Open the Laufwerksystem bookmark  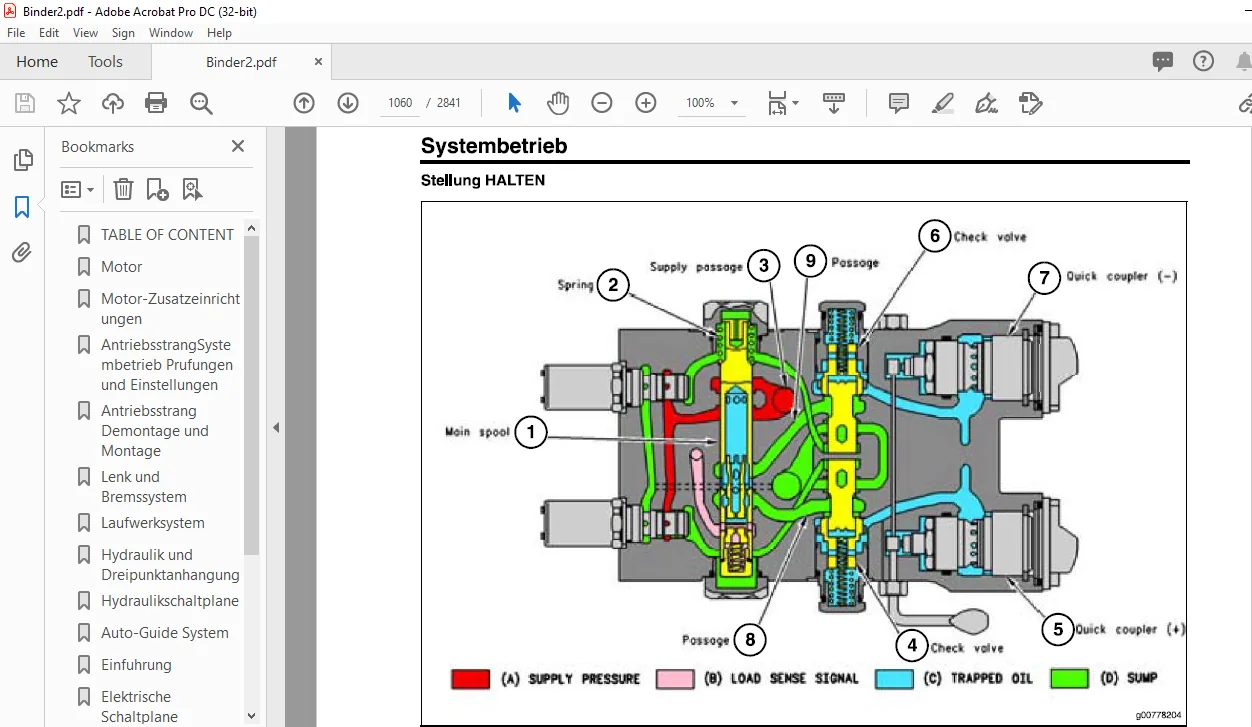(152, 522)
